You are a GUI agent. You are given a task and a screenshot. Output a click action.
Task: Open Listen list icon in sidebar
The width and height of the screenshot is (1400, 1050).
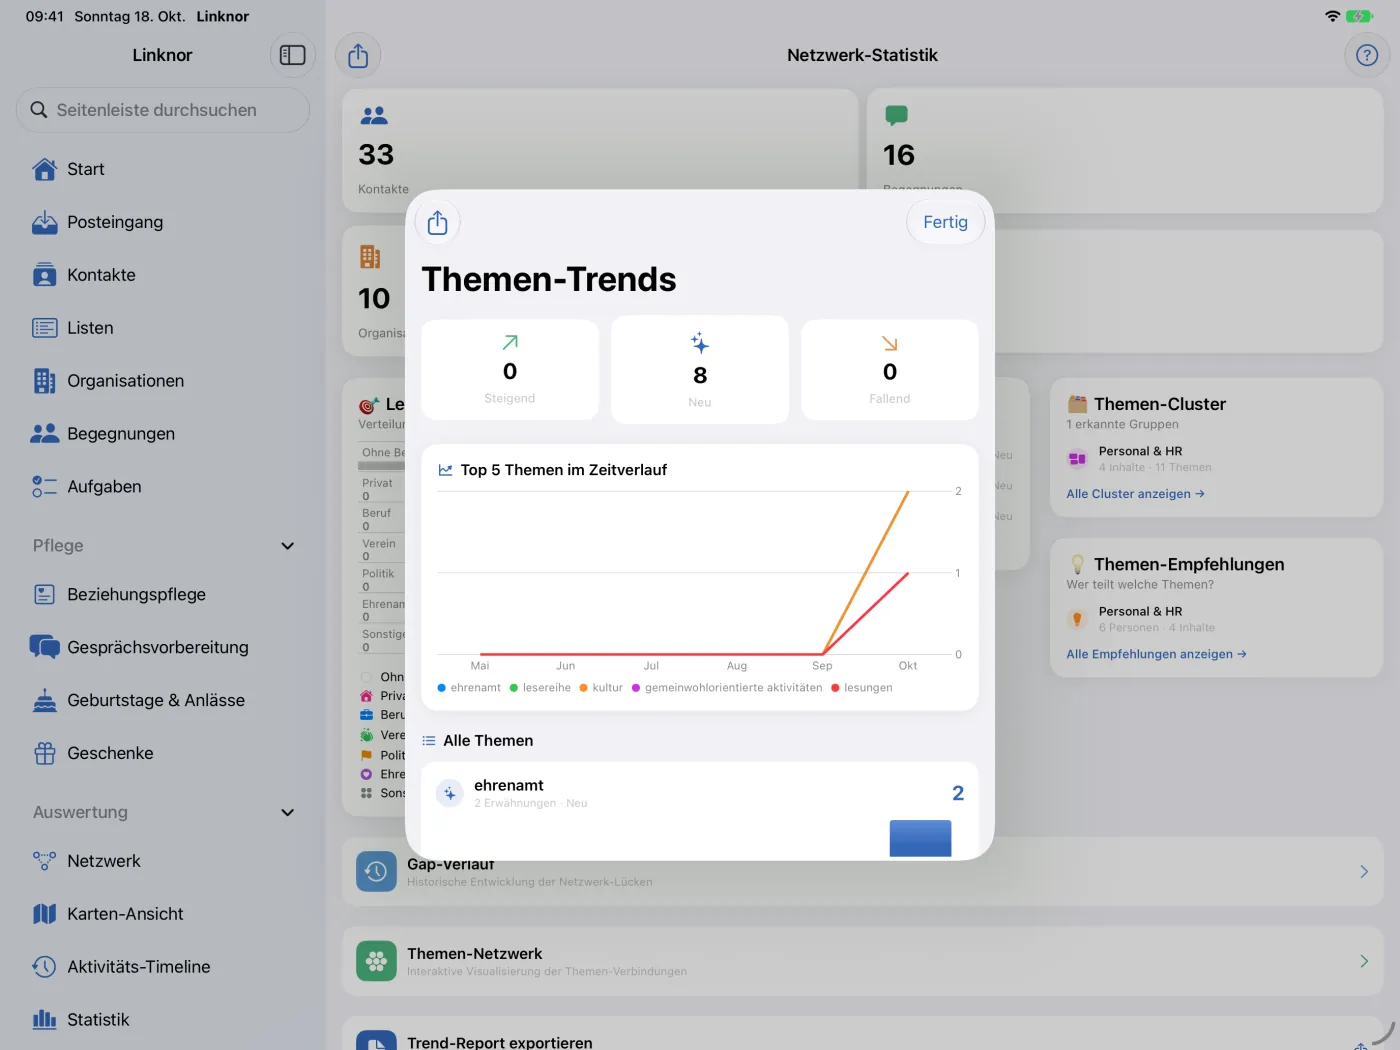45,328
